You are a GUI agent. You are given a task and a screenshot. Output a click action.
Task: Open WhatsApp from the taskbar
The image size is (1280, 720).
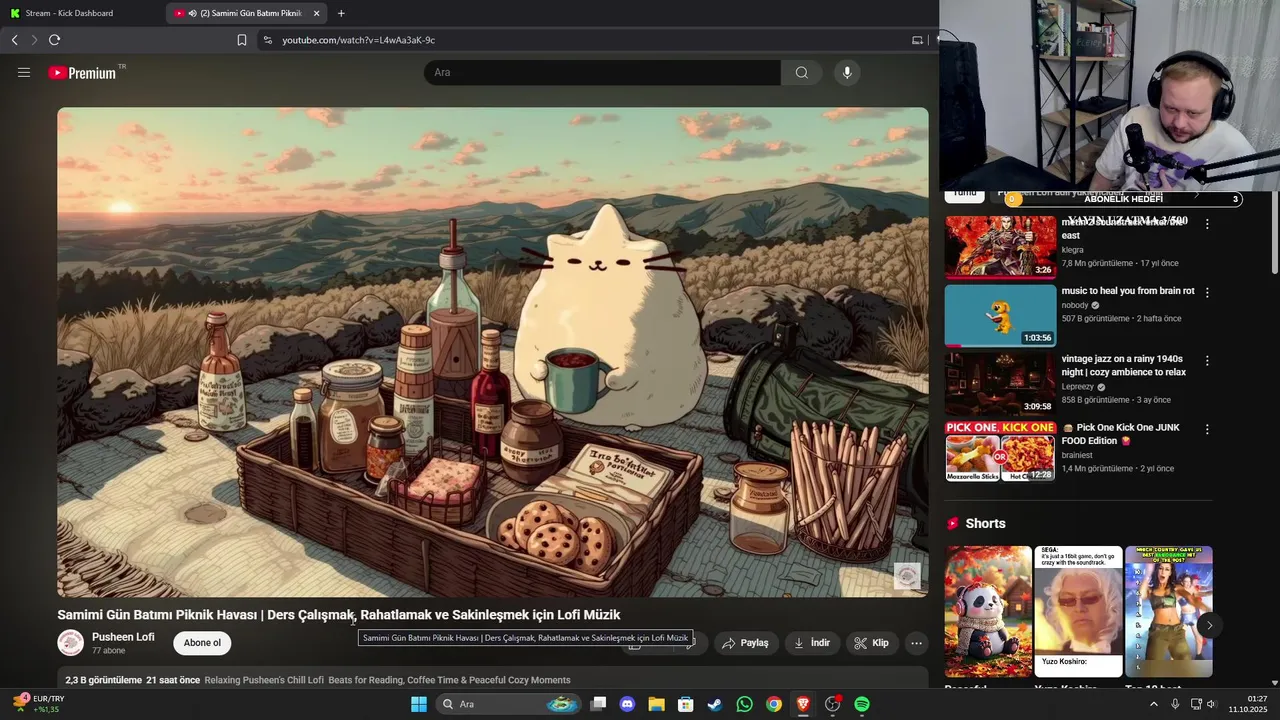pyautogui.click(x=744, y=704)
